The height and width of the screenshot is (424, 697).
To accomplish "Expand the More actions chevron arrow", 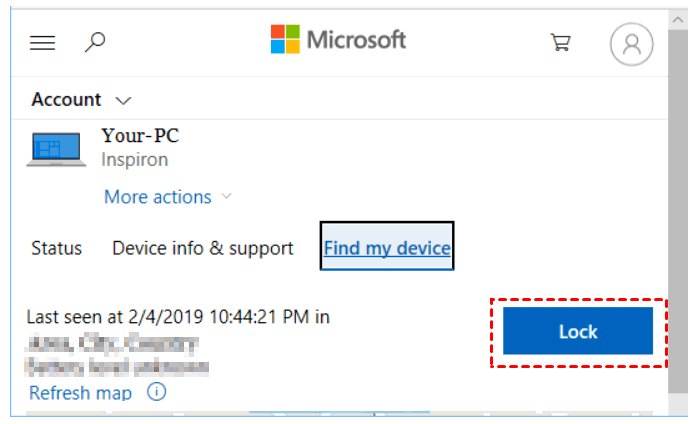I will 227,196.
